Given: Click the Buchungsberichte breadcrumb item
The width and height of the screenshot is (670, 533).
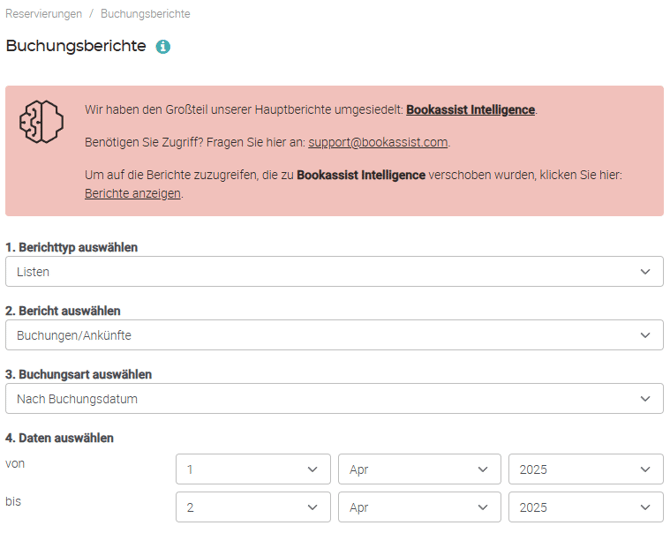Looking at the screenshot, I should pos(145,14).
